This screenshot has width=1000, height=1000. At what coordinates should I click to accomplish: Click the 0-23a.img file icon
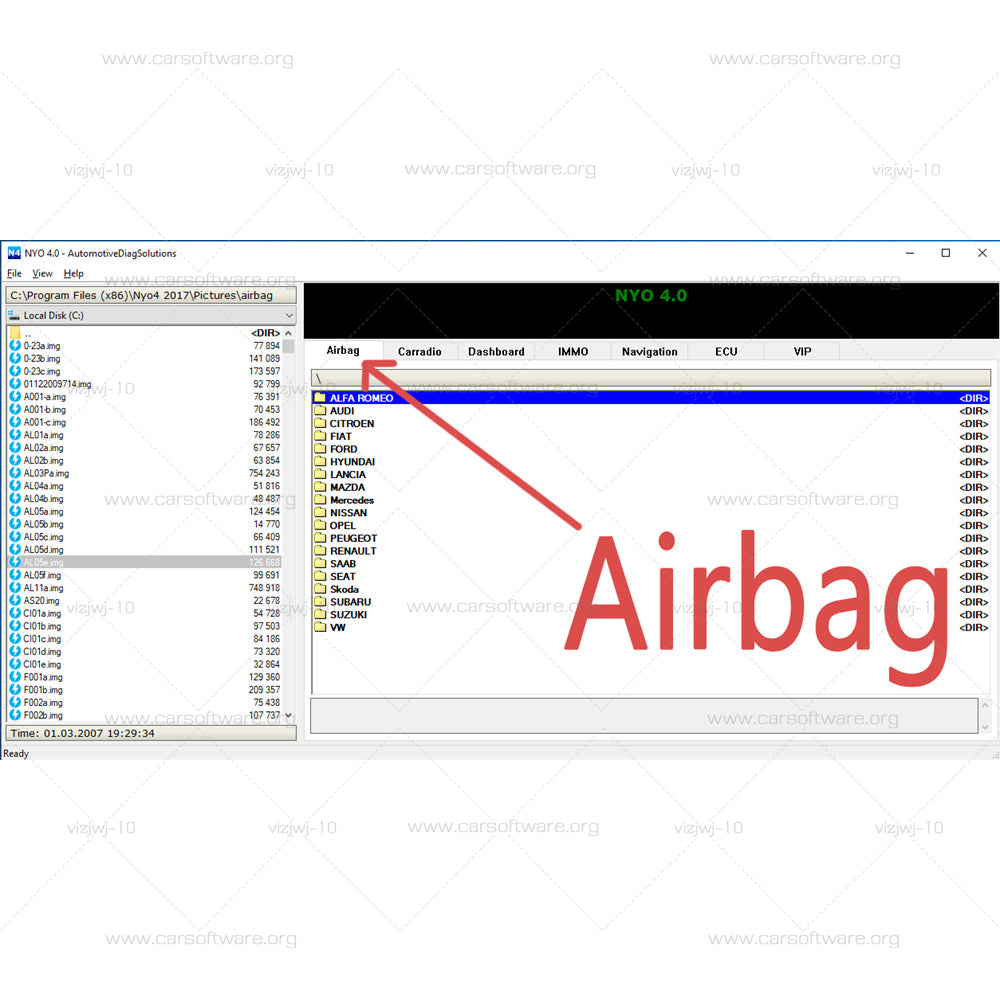pos(15,346)
